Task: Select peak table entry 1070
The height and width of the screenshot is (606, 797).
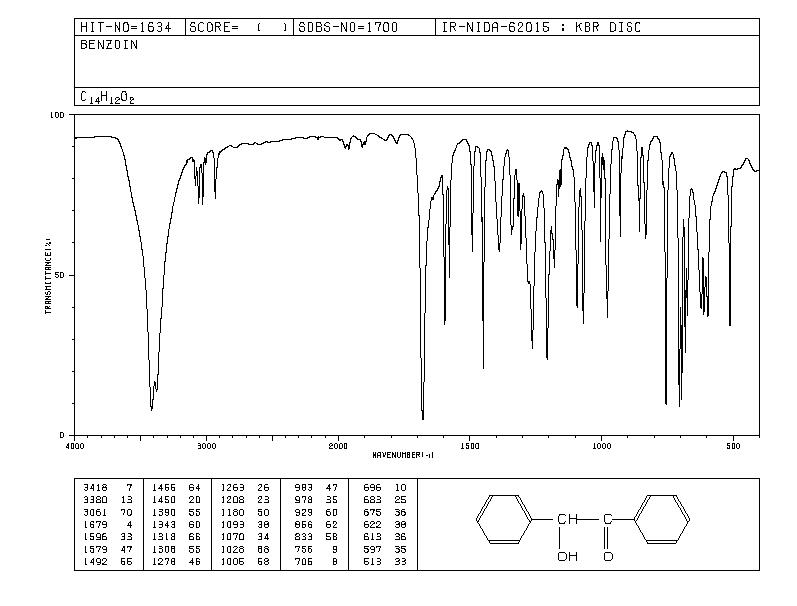Action: [232, 537]
